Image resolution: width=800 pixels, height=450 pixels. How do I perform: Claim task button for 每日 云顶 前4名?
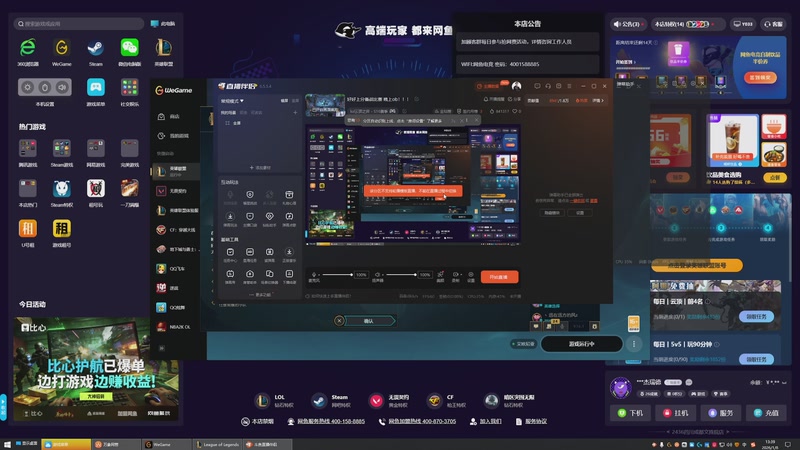756,316
